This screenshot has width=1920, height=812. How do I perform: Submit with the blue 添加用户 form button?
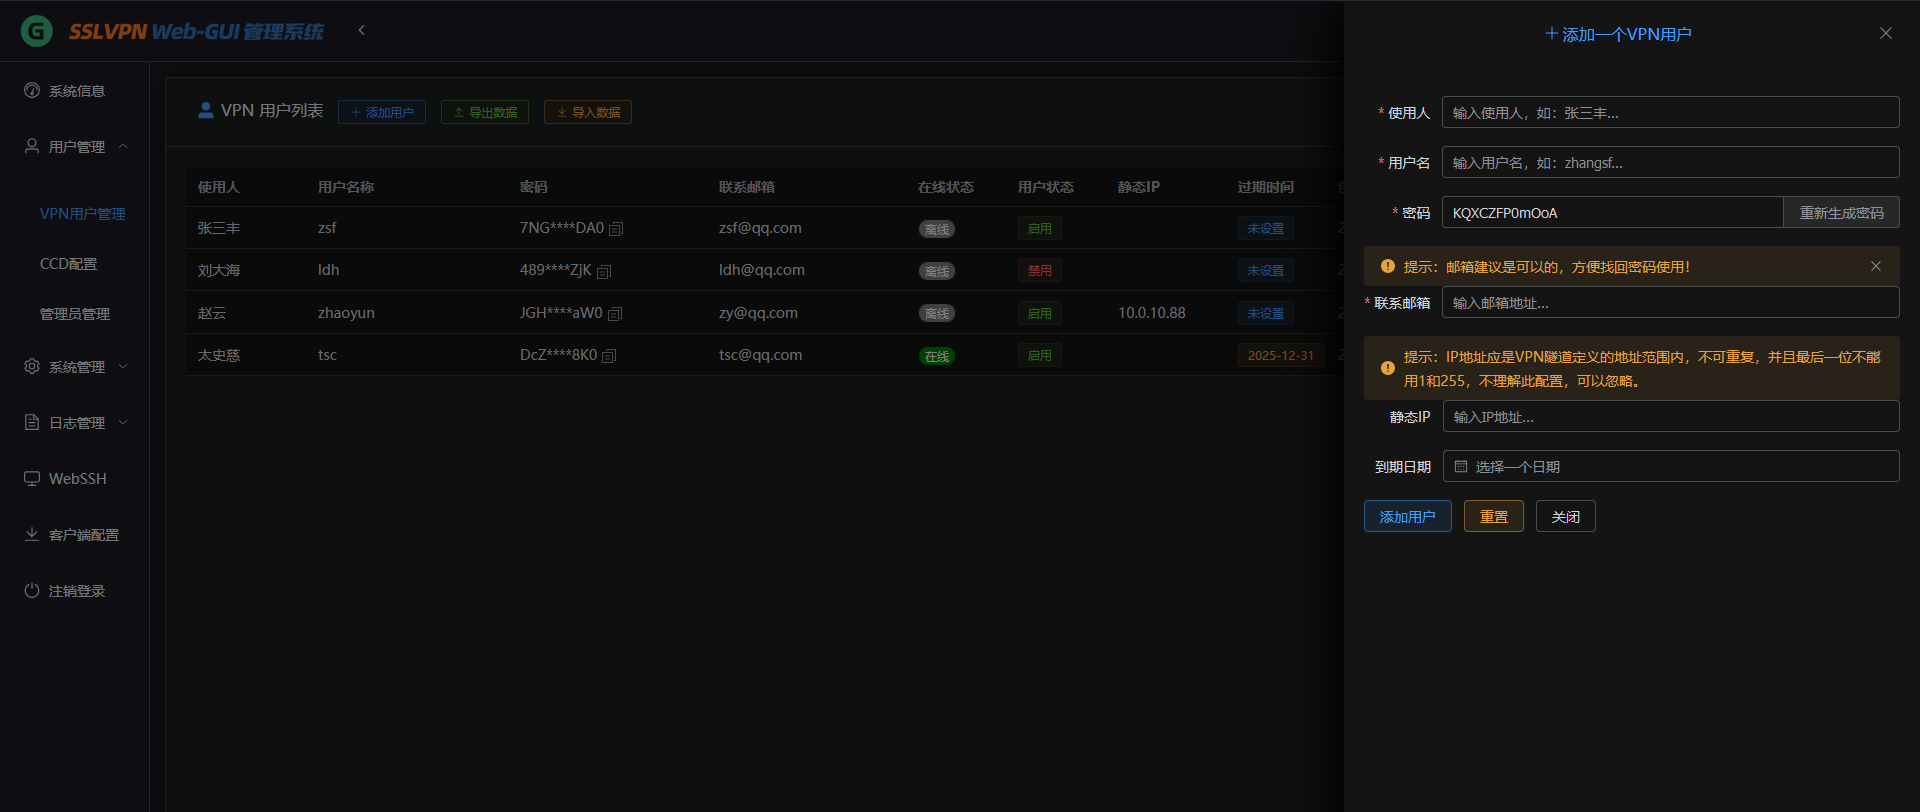point(1408,516)
